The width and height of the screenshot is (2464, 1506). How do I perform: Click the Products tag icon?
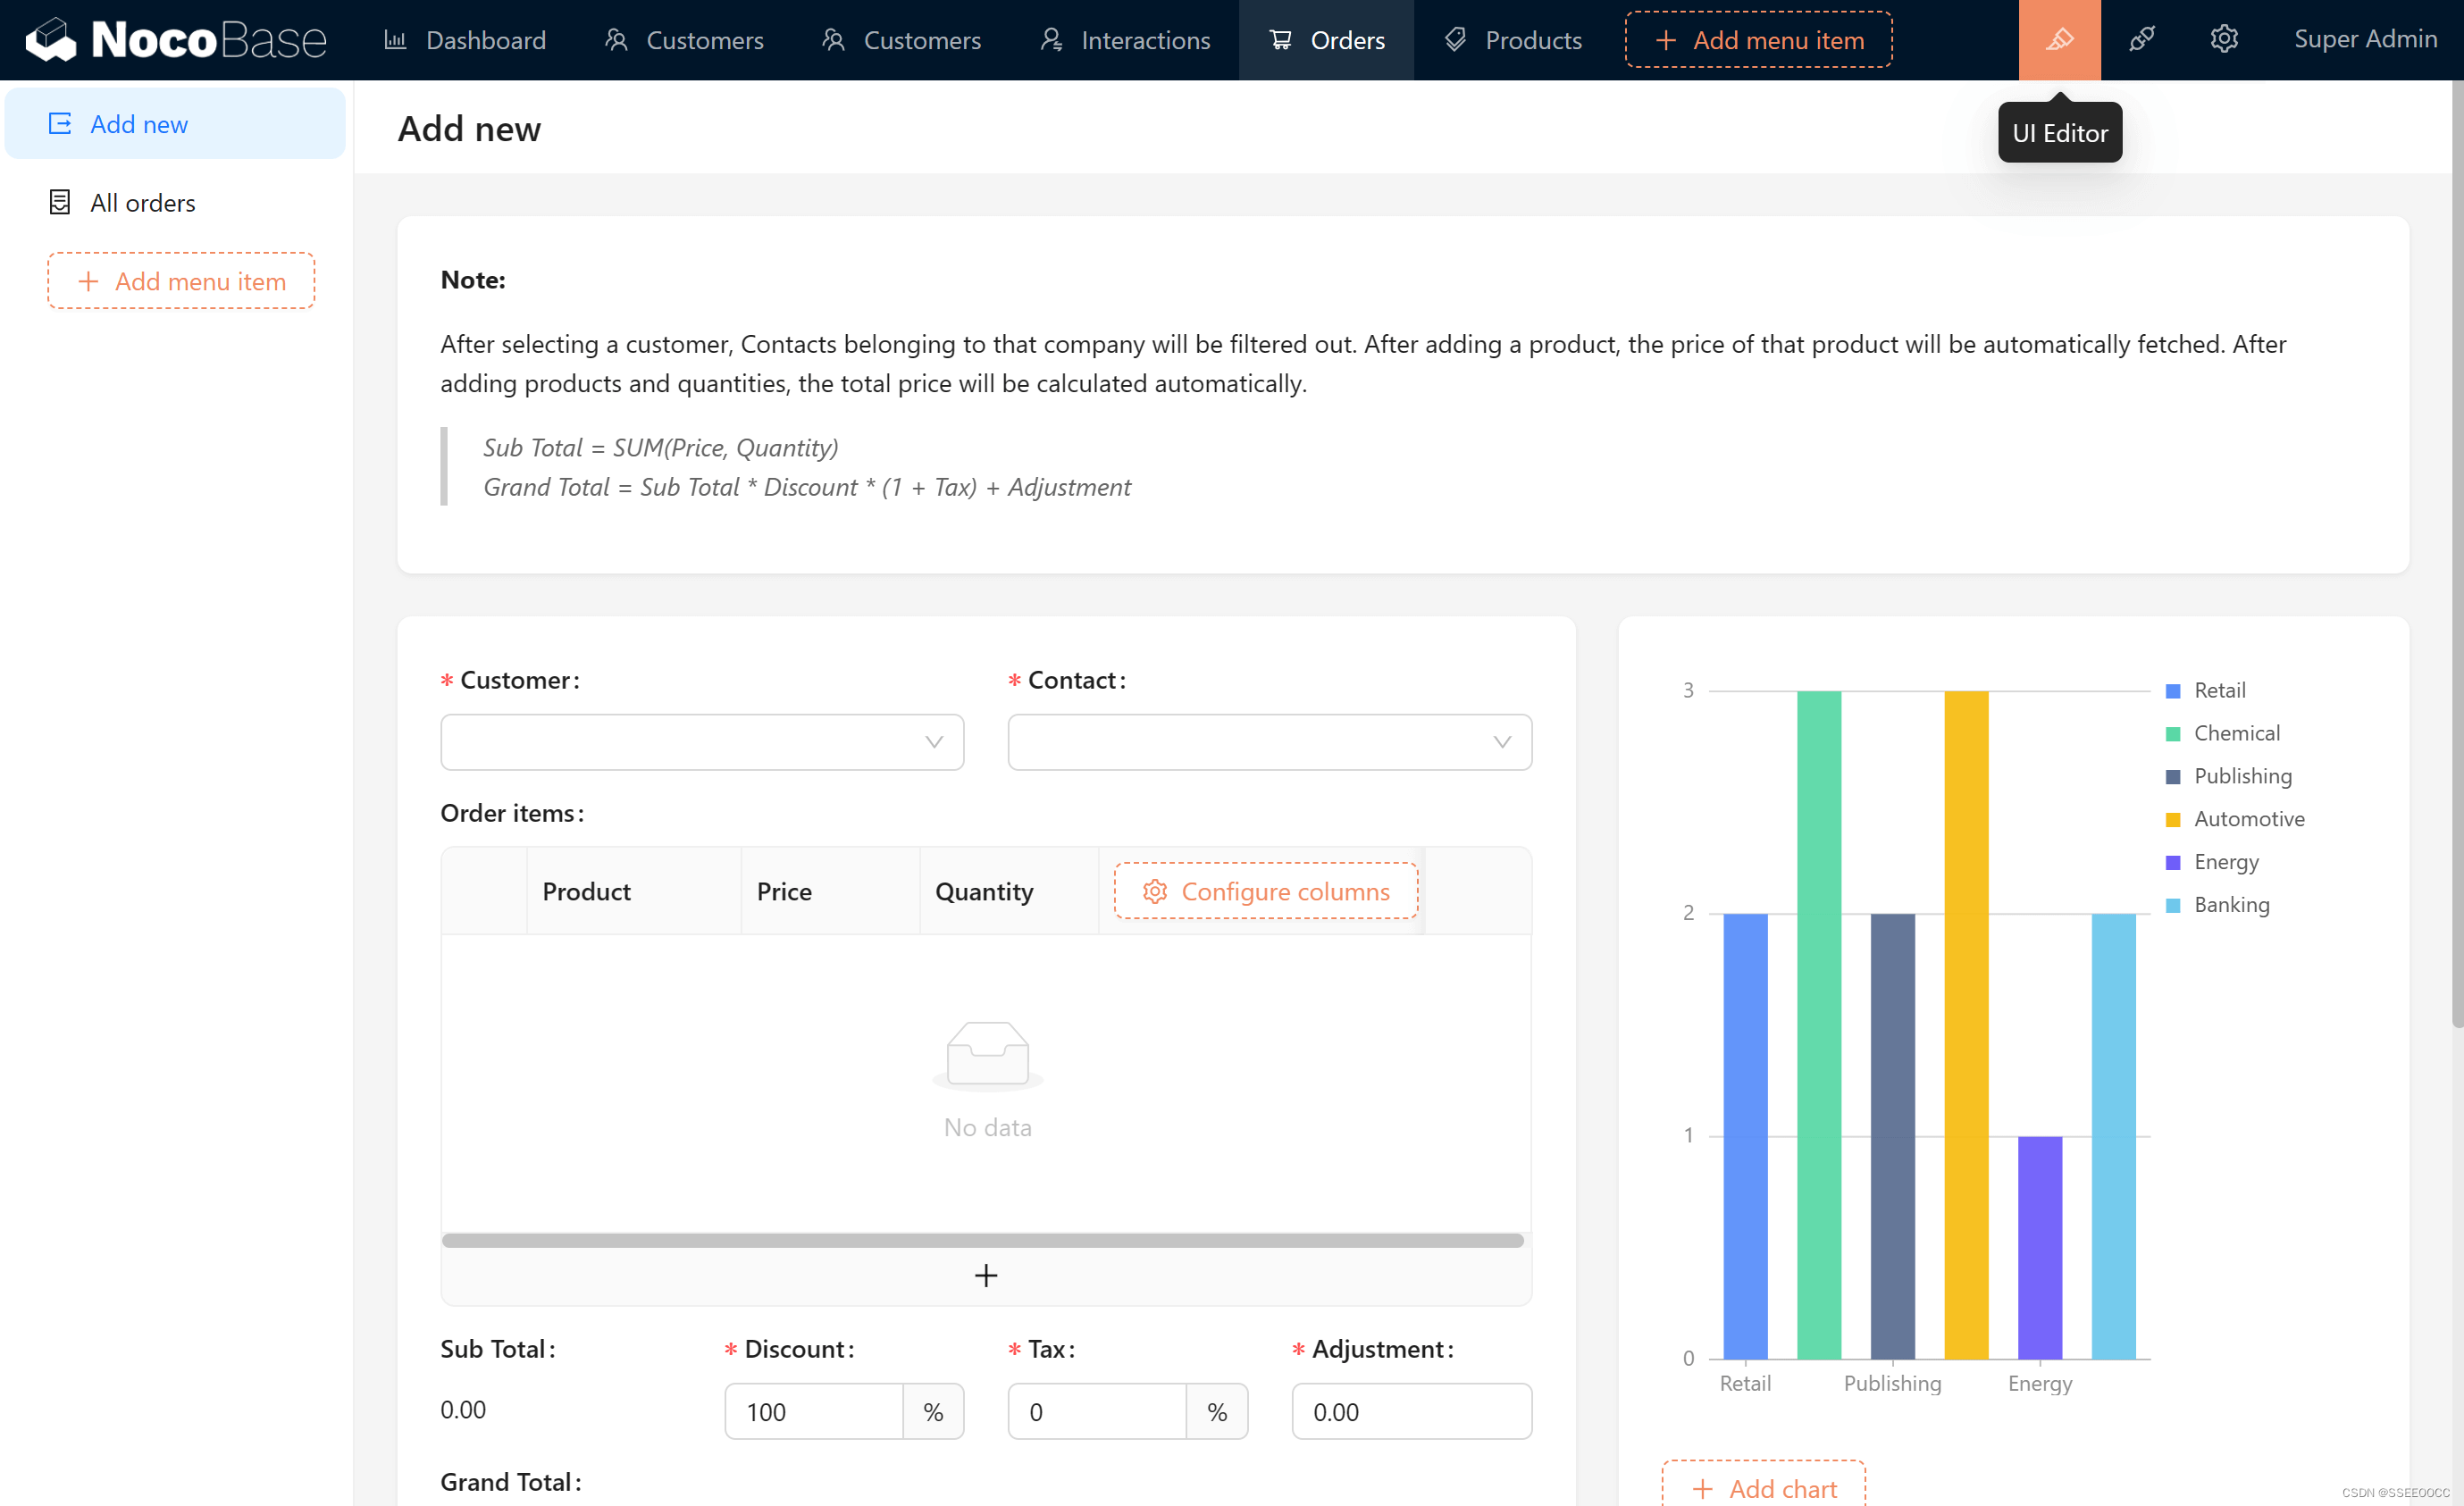pyautogui.click(x=1455, y=40)
